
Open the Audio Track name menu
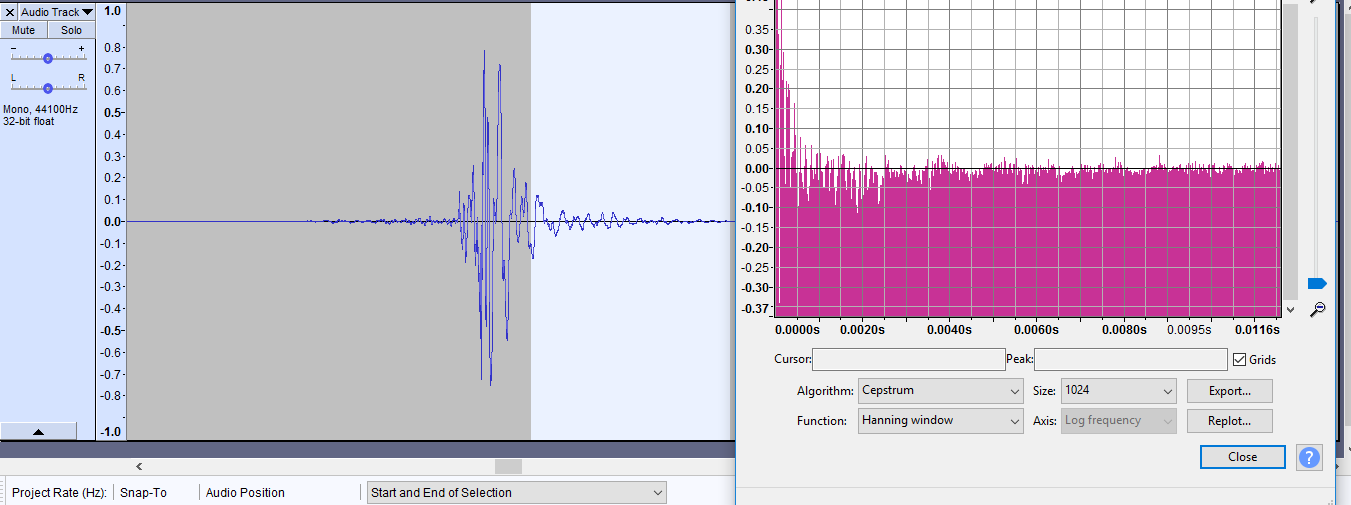[x=57, y=12]
